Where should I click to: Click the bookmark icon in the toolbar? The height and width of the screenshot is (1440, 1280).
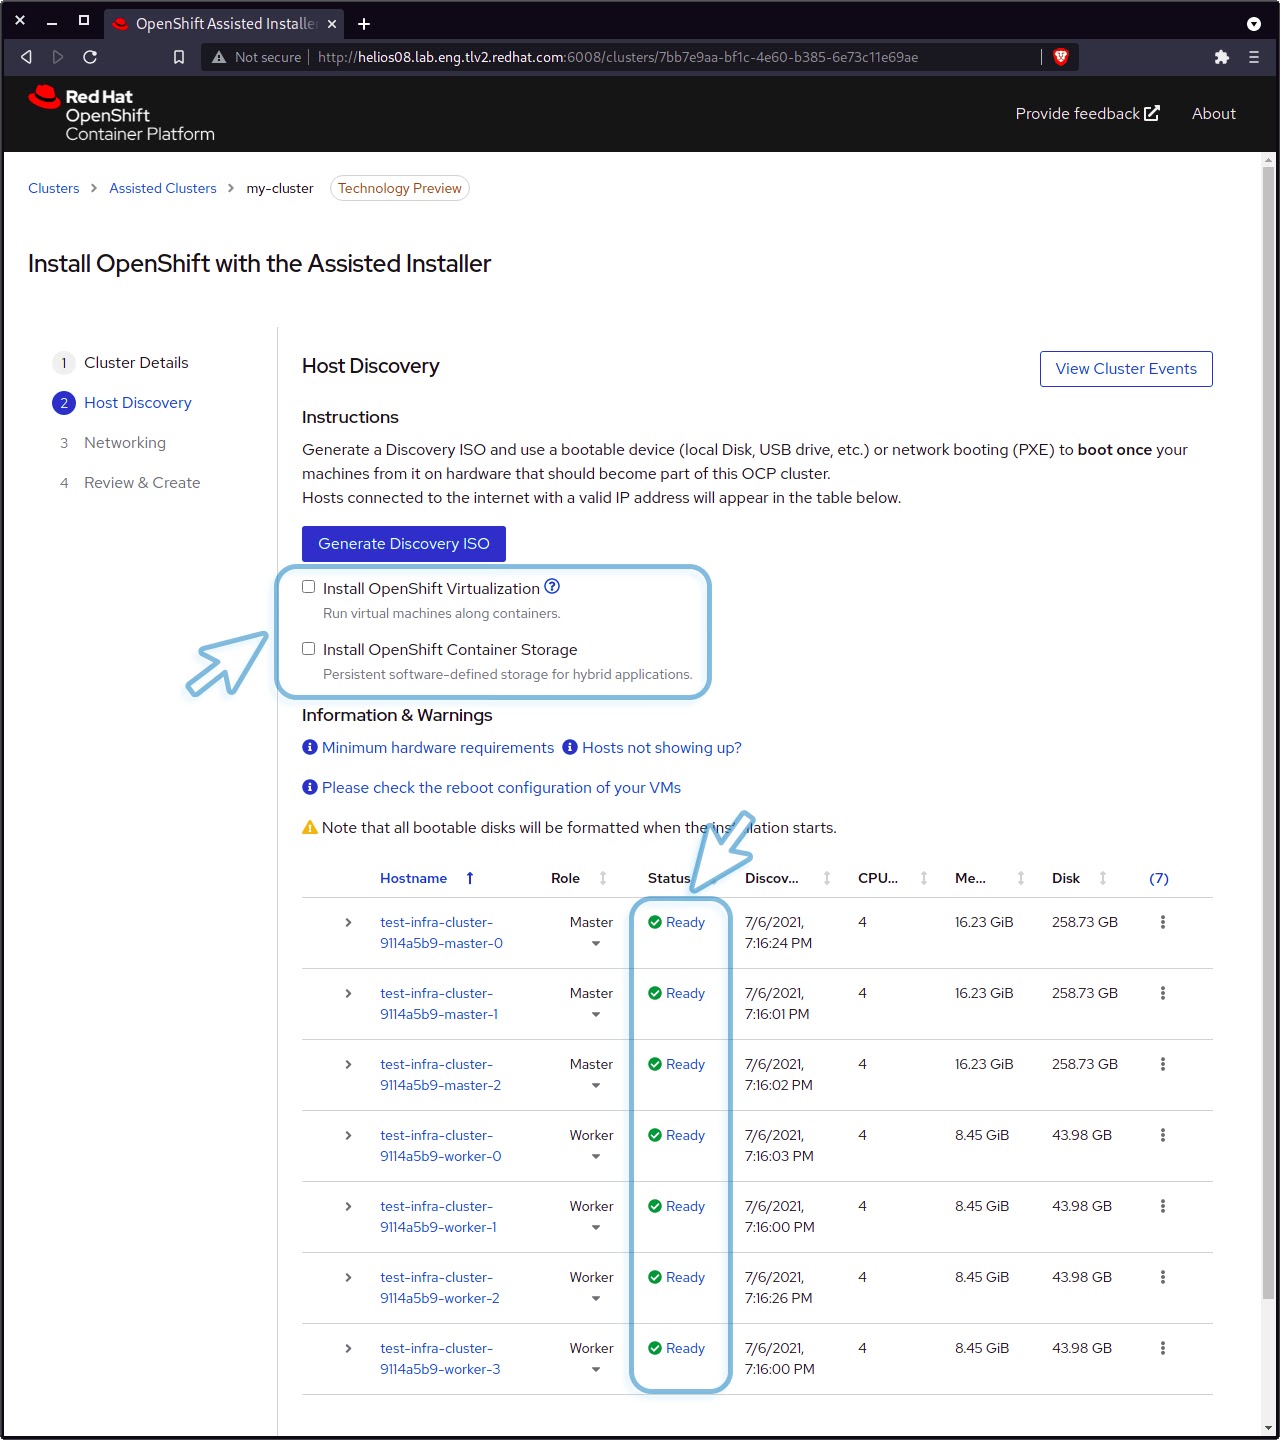coord(179,57)
